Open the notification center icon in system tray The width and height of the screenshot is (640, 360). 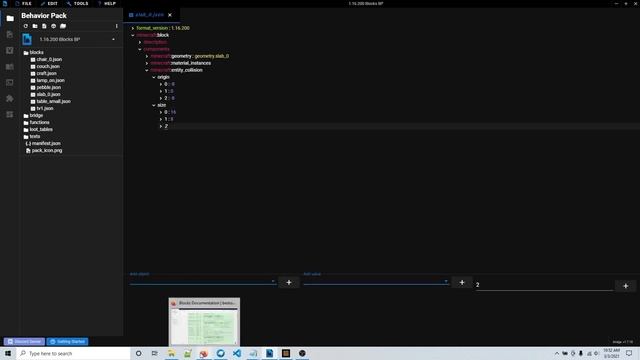[629, 353]
